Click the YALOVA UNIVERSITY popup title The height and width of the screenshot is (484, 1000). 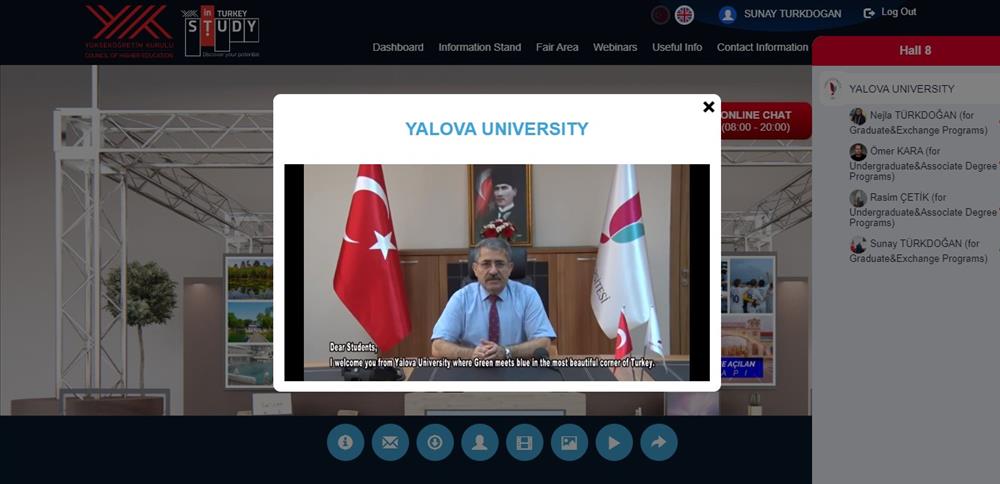(497, 129)
